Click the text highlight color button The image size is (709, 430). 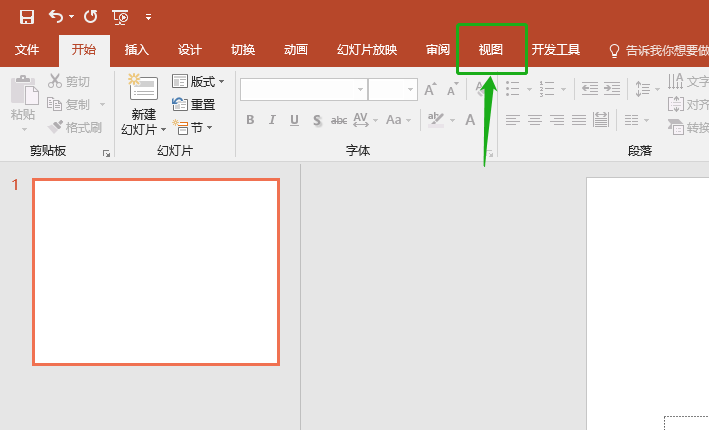click(x=436, y=120)
